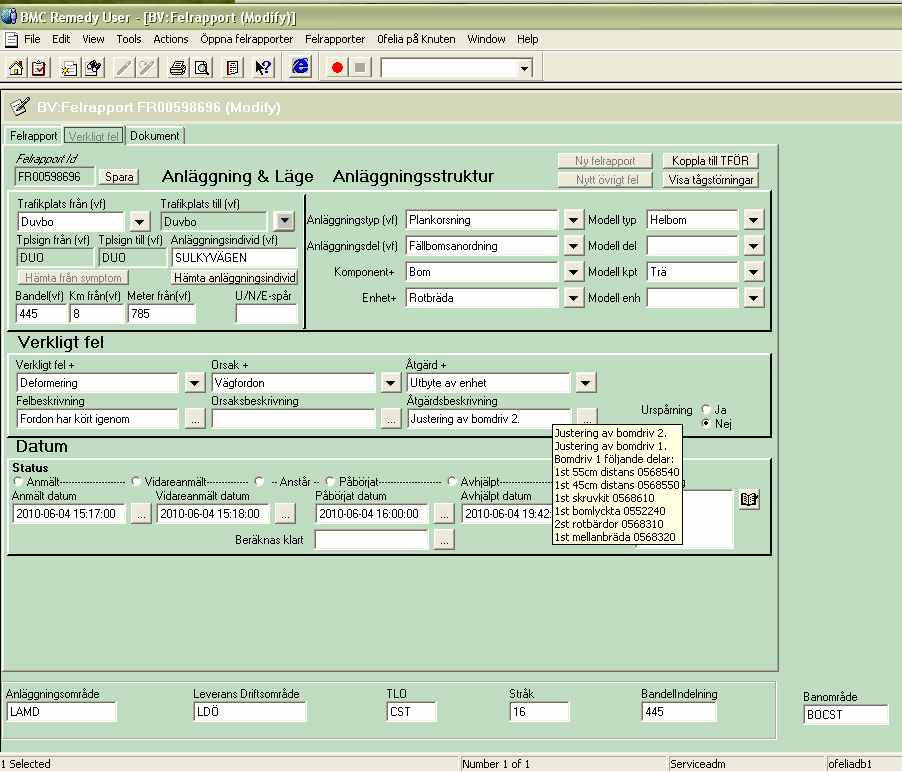Viewport: 902px width, 772px height.
Task: Click the Banområde field BOCST
Action: [846, 714]
